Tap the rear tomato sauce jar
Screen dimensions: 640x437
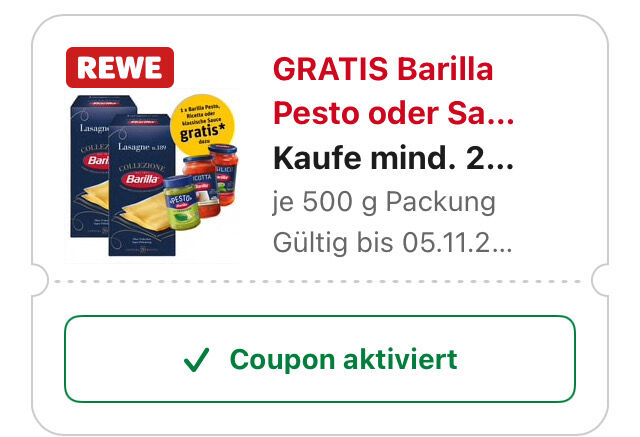224,174
